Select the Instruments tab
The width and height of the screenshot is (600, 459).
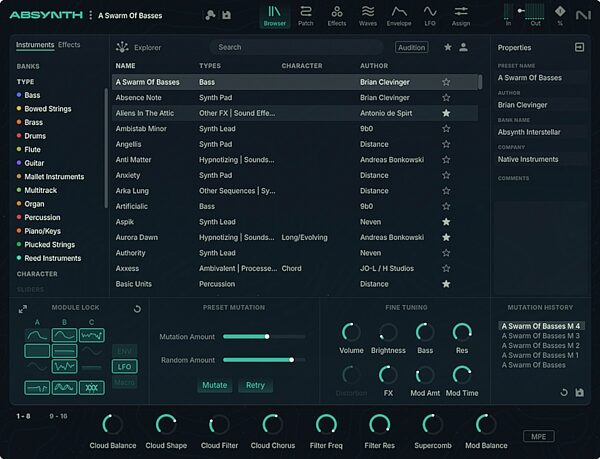pos(35,45)
